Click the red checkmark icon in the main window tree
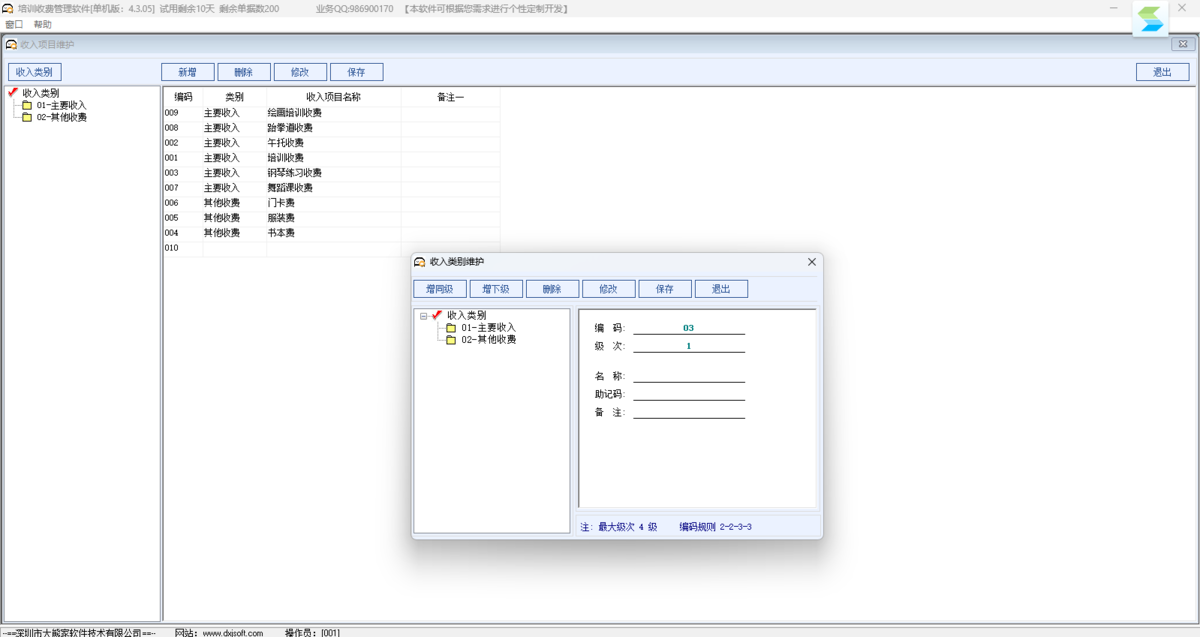Viewport: 1200px width, 637px height. (x=12, y=93)
